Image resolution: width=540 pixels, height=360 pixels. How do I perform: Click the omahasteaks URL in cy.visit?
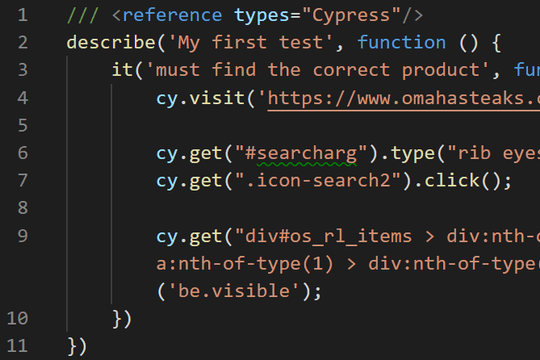pyautogui.click(x=404, y=99)
